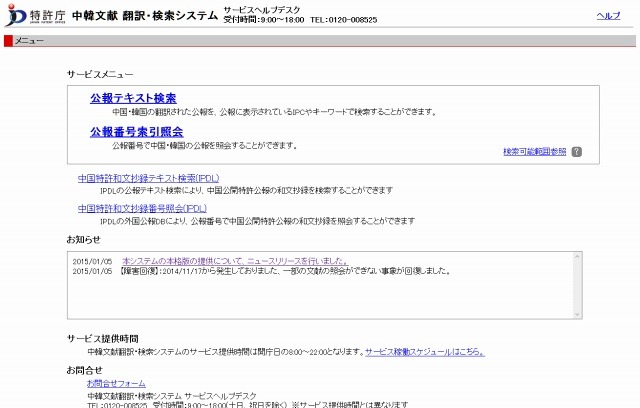Click first 2015/01/05 date in notices
Screen dimensions: 640x408
(92, 262)
